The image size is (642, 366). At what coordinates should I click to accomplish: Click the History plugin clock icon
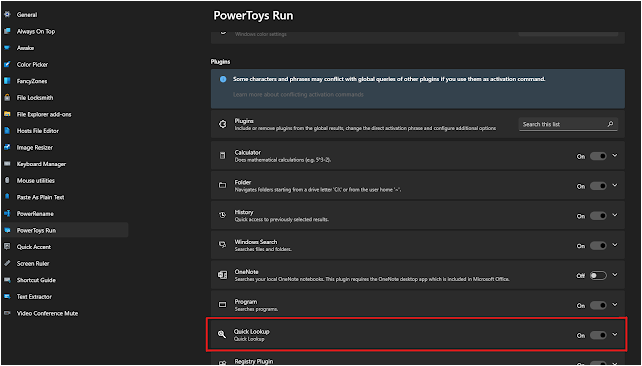pyautogui.click(x=222, y=215)
